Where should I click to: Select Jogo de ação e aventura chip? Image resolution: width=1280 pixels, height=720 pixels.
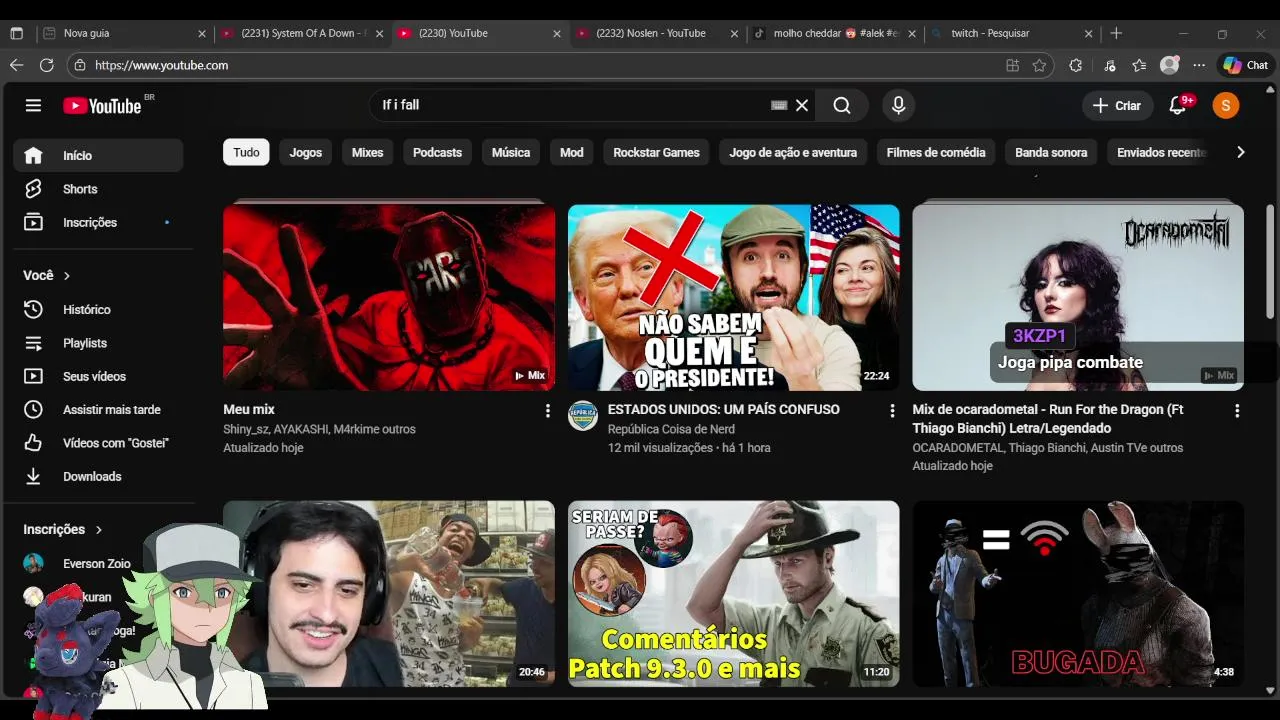click(x=793, y=152)
